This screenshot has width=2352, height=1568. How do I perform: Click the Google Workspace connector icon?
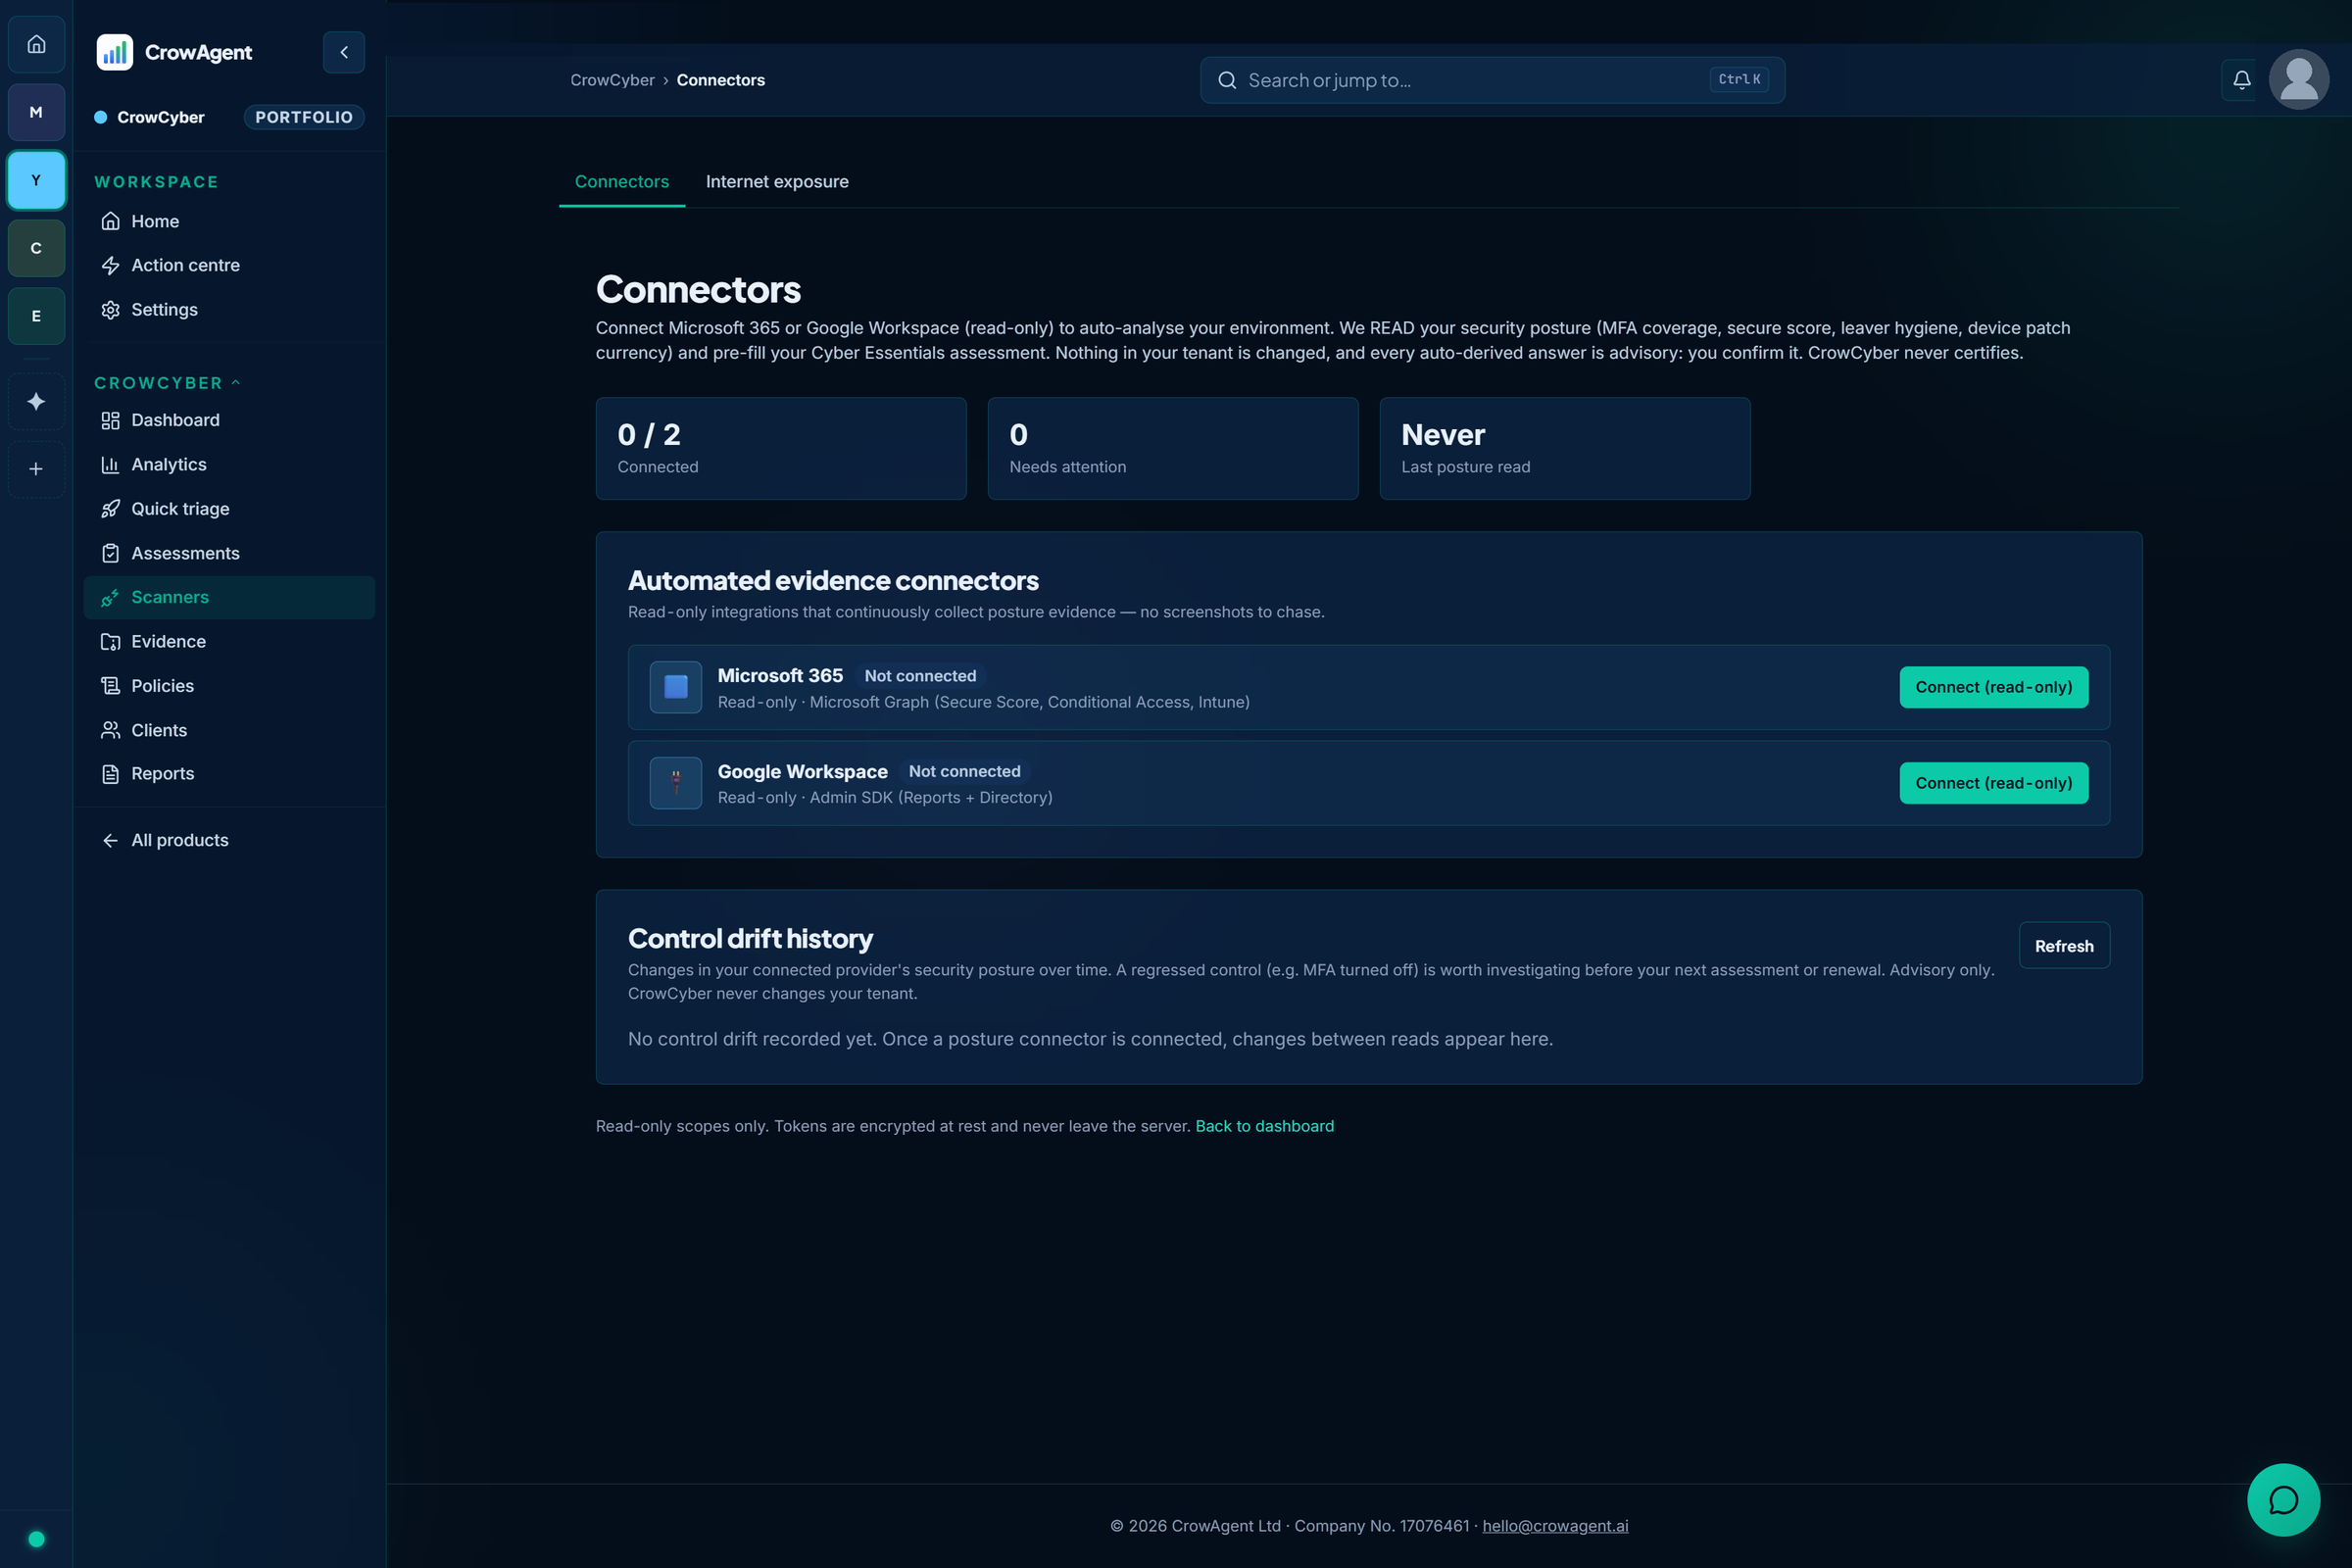(676, 783)
